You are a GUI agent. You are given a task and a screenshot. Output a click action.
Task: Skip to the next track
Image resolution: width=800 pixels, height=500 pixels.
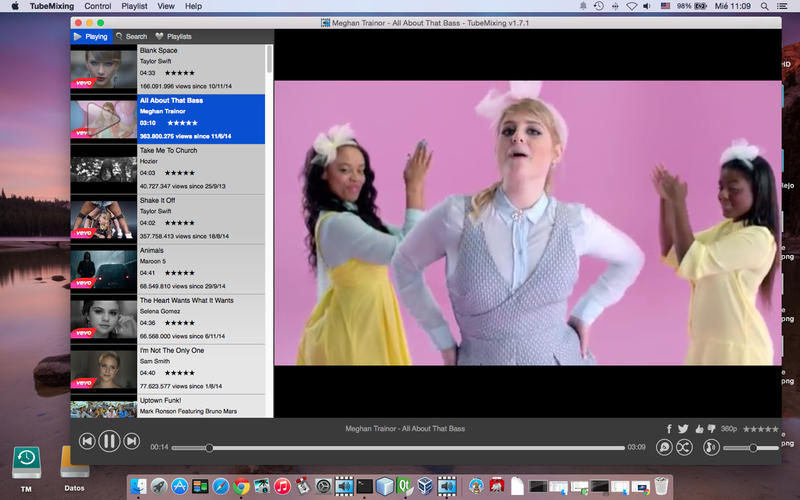tap(131, 441)
